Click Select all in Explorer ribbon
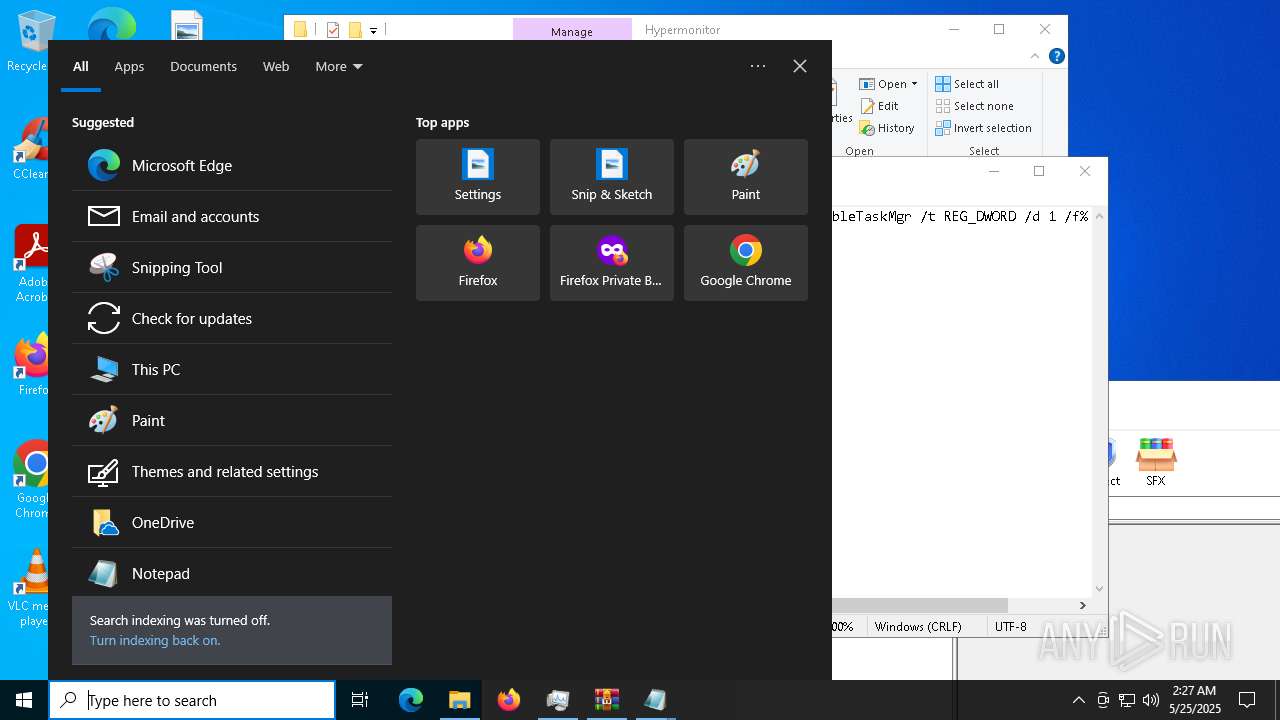 coord(967,84)
